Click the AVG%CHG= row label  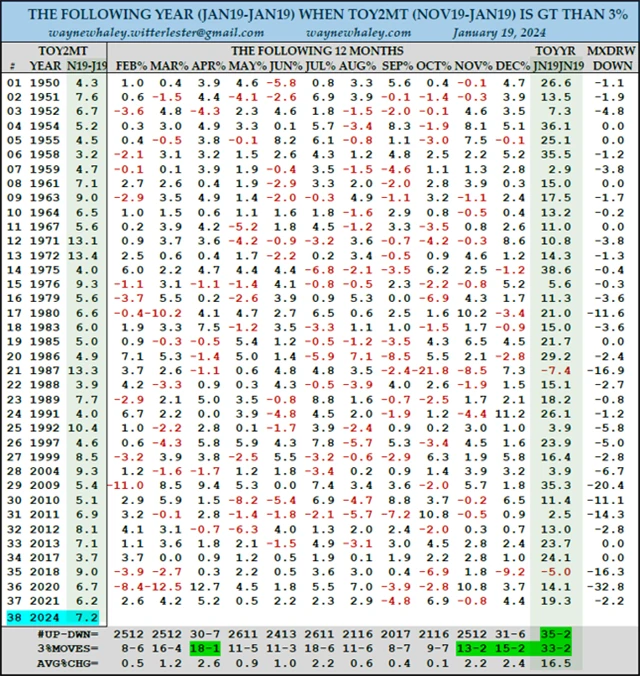(x=67, y=663)
